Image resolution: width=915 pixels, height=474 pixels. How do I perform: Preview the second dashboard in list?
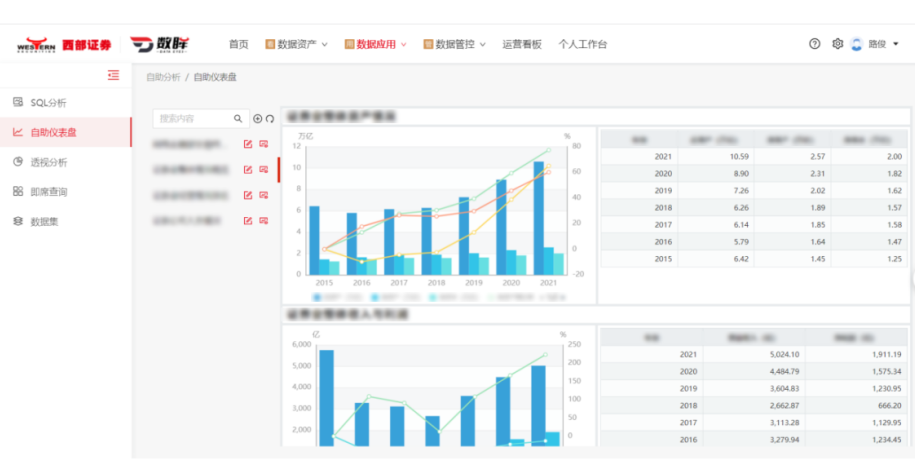click(x=263, y=169)
